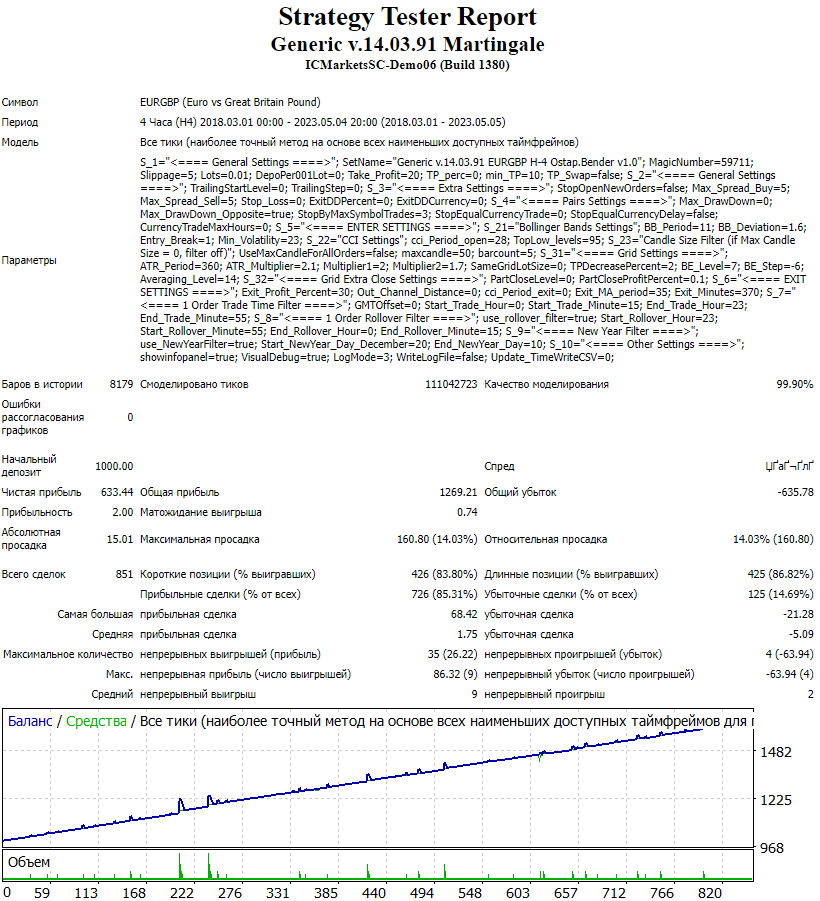Click the 222 x-axis tick label

[182, 894]
